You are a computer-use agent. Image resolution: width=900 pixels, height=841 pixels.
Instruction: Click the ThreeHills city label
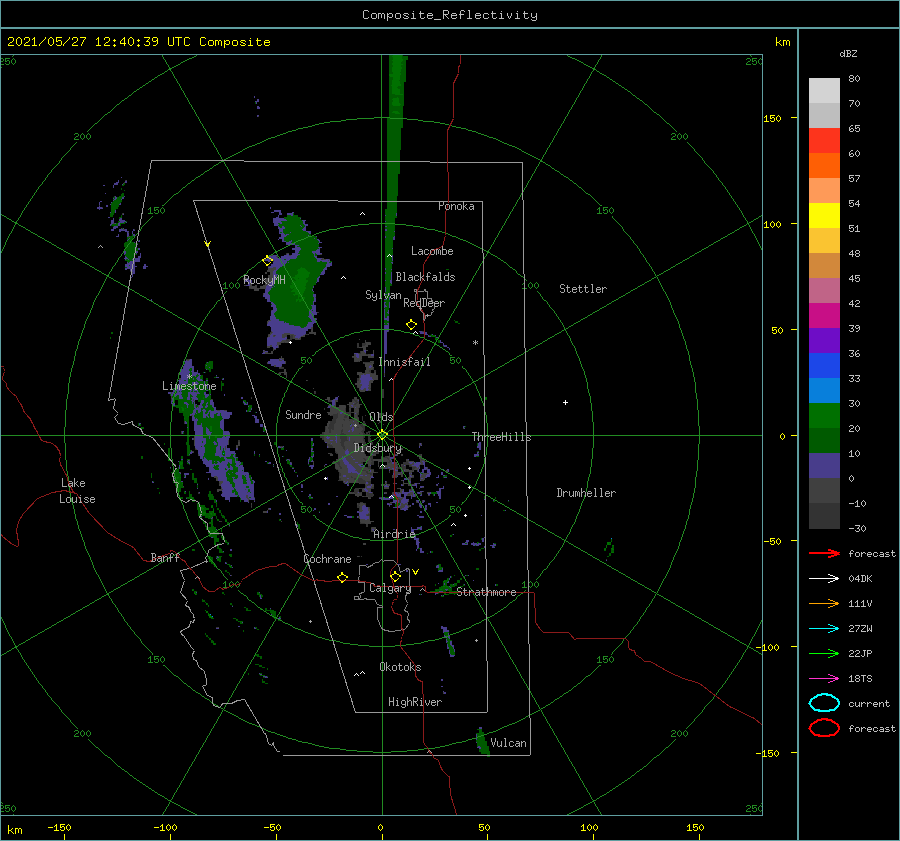point(501,437)
